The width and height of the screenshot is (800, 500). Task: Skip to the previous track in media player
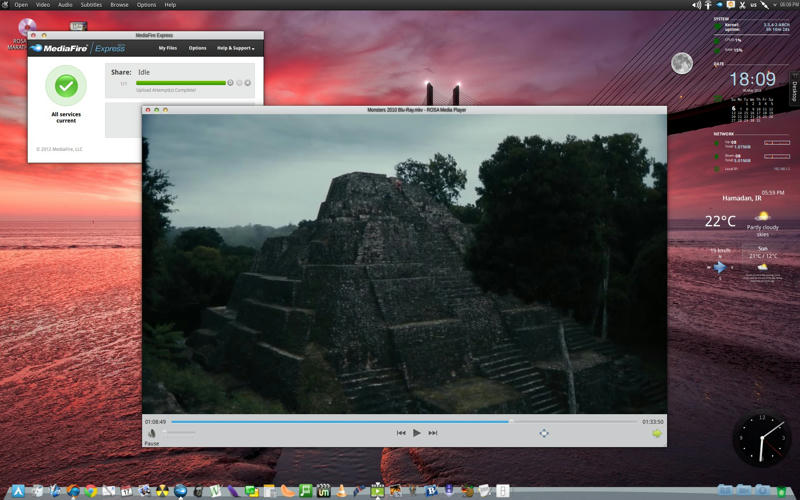point(401,433)
